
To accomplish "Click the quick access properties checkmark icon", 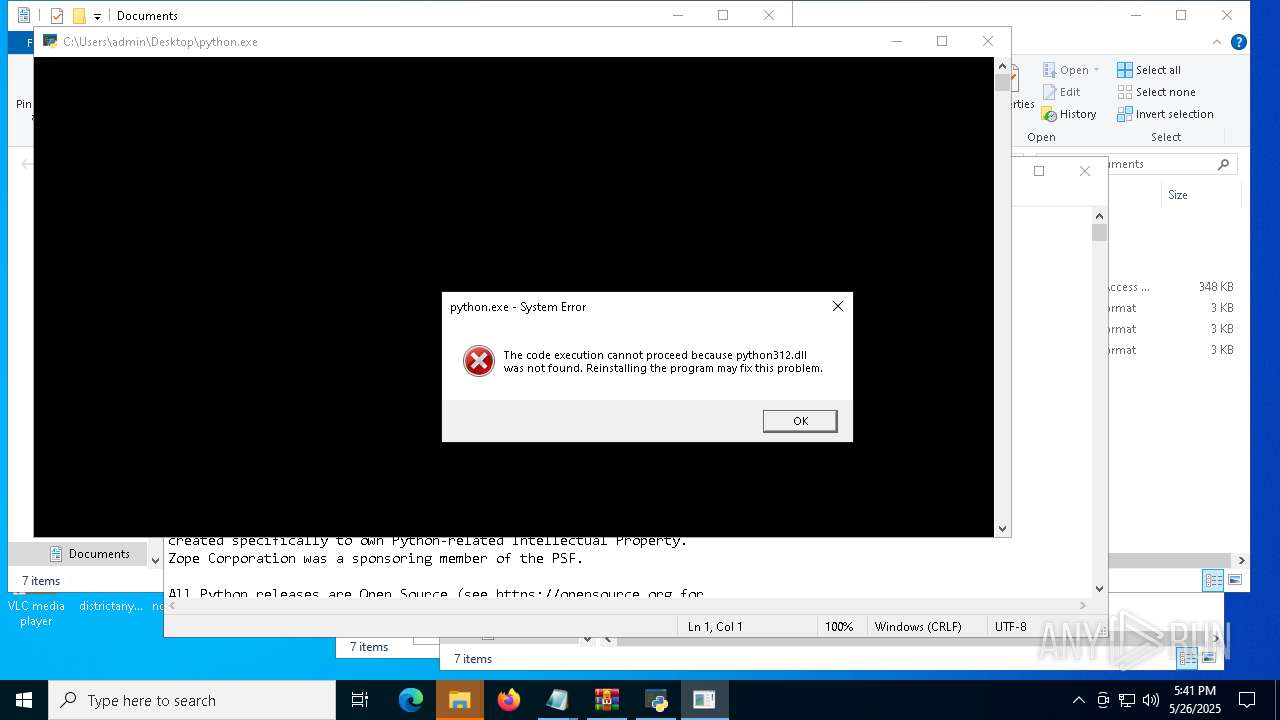I will click(57, 16).
